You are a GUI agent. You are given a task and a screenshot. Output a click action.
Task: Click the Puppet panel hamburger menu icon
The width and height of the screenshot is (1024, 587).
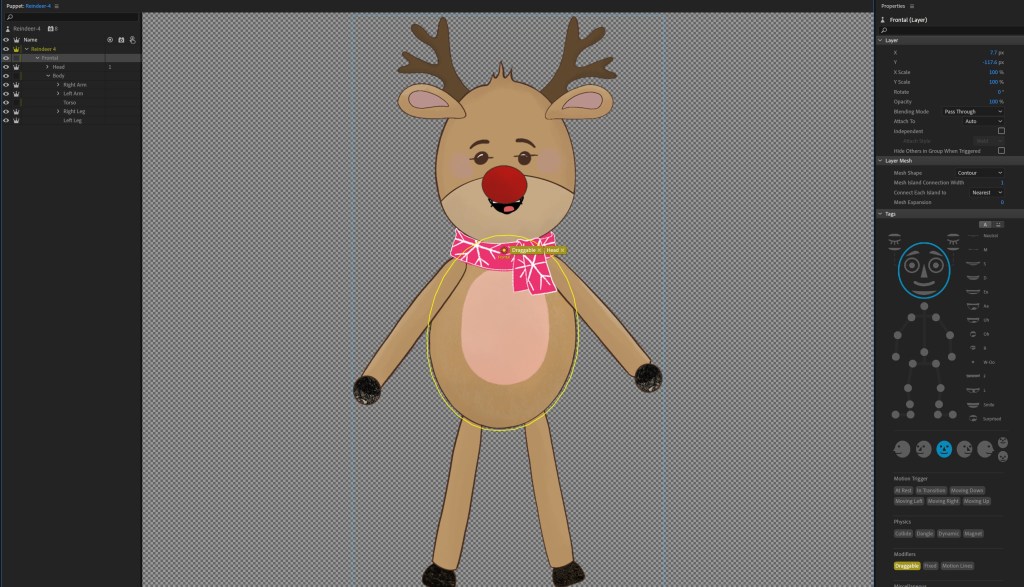click(57, 5)
